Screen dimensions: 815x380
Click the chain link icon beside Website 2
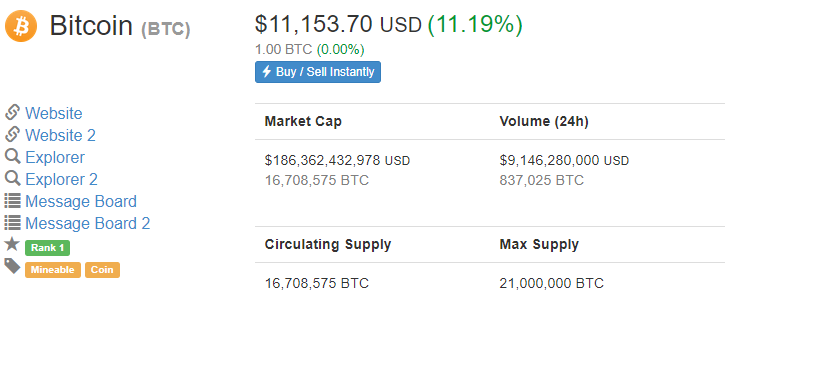point(12,134)
